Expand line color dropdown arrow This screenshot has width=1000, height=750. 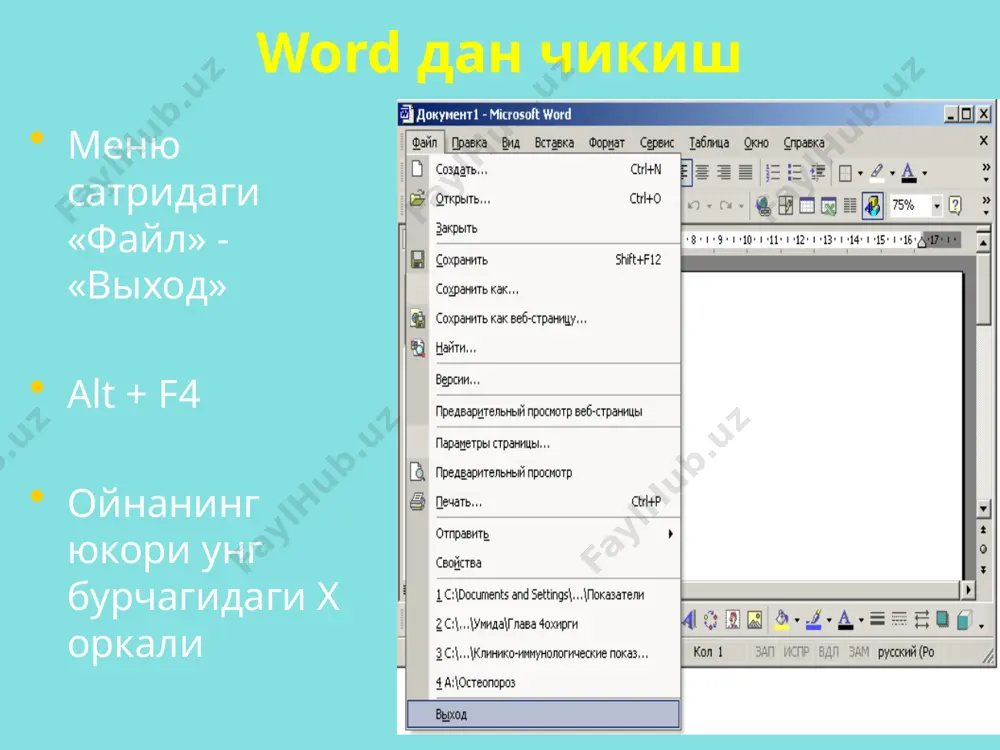828,619
